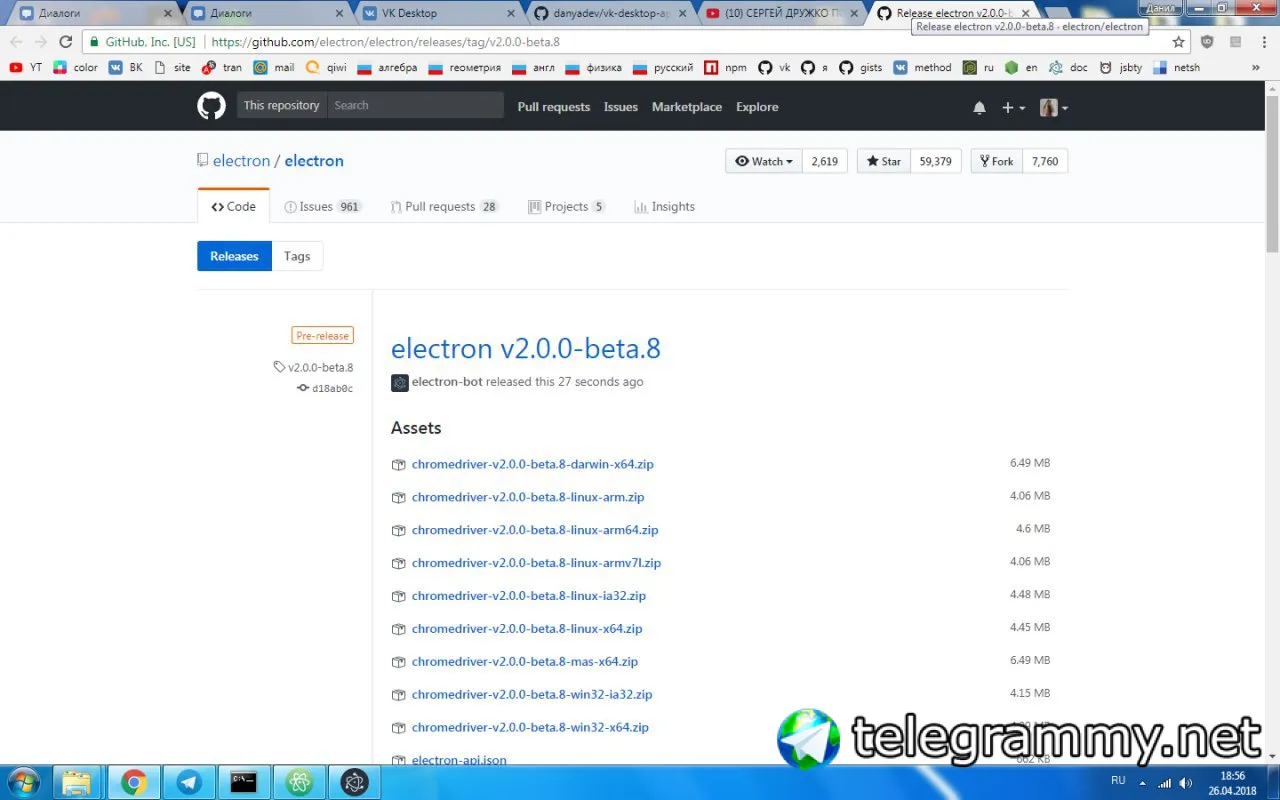The width and height of the screenshot is (1280, 800).
Task: Switch to the Insights tab
Action: 664,206
